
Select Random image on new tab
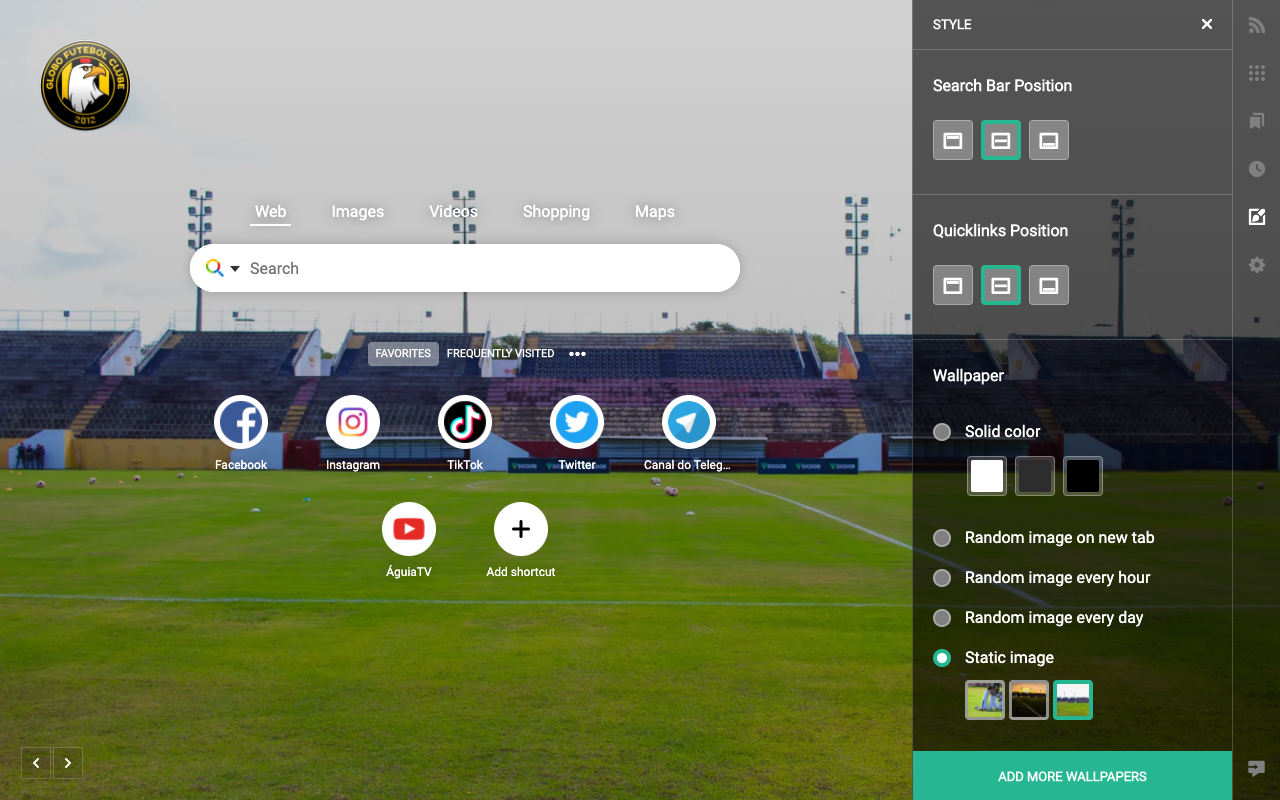tap(942, 538)
